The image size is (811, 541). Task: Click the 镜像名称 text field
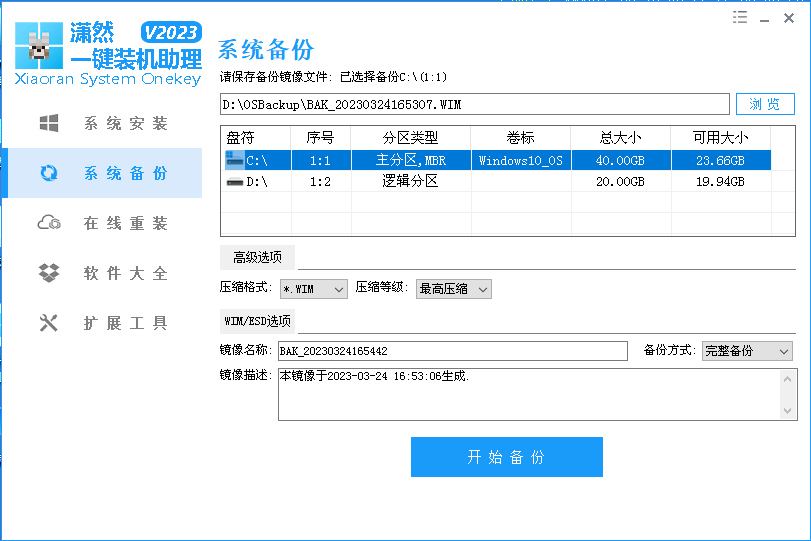(x=451, y=351)
